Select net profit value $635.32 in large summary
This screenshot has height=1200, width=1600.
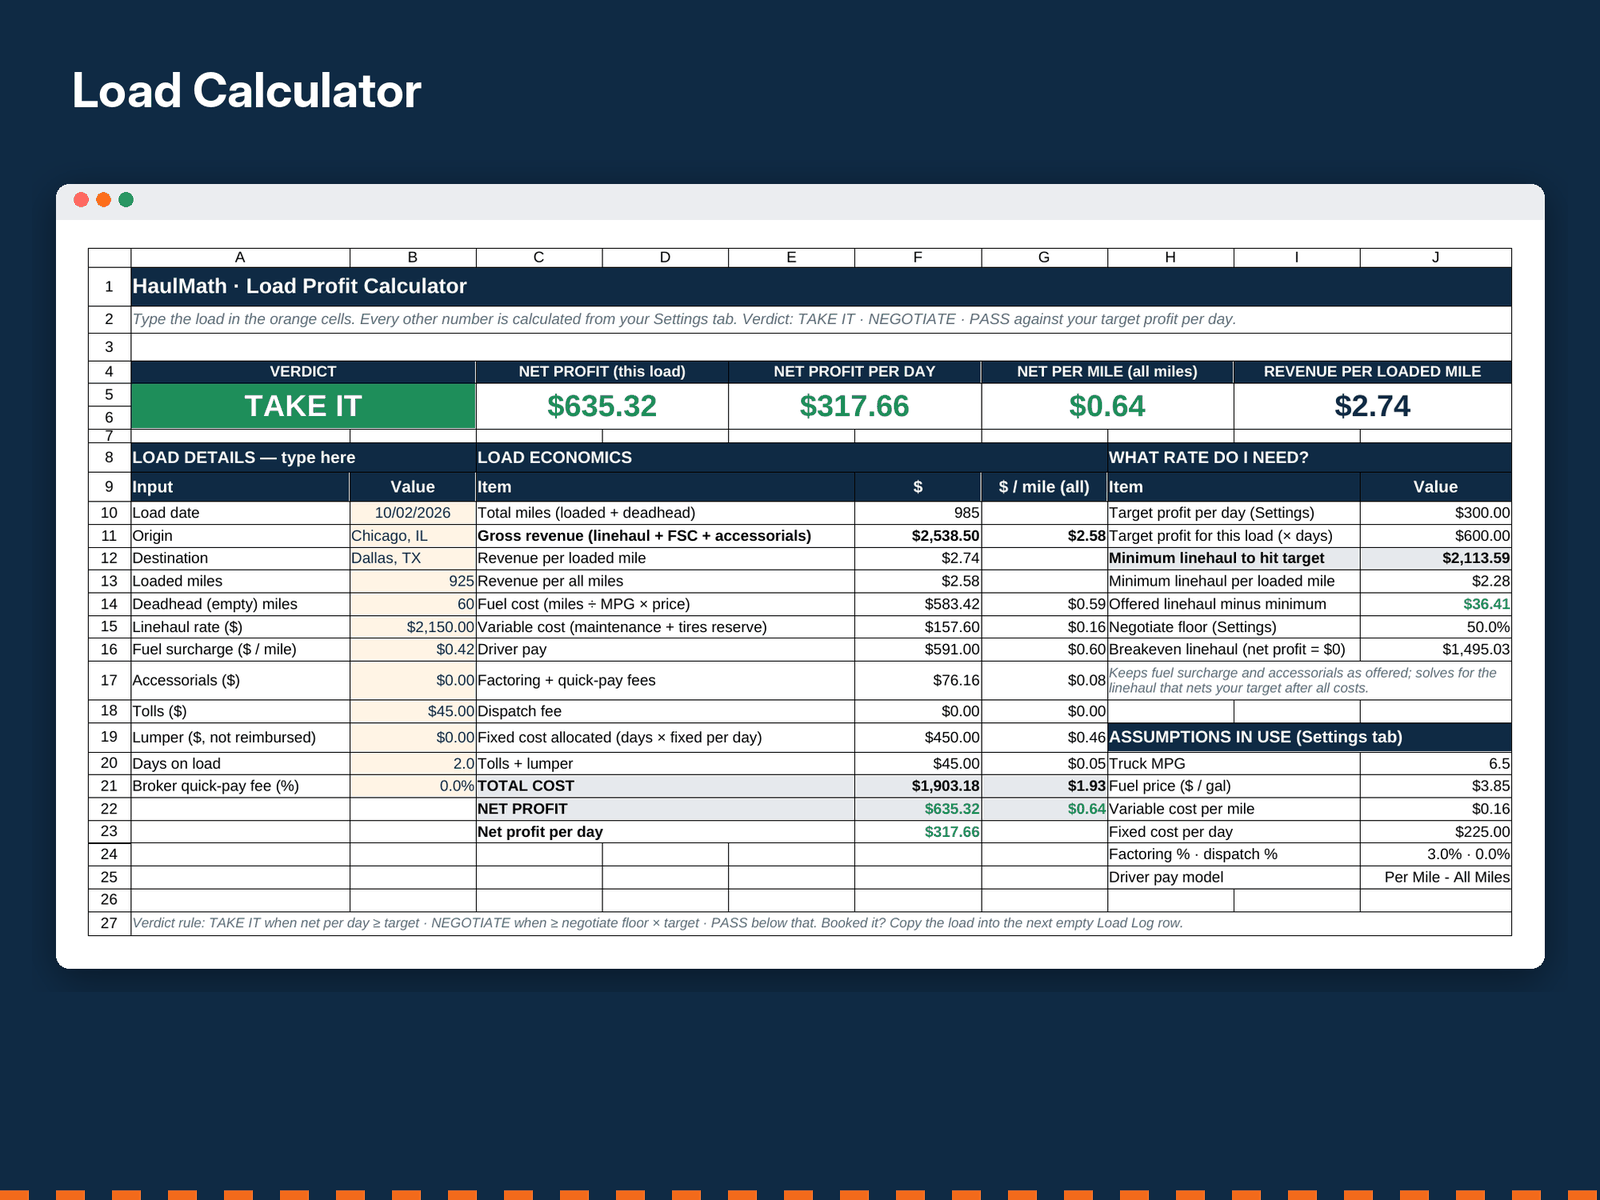pyautogui.click(x=602, y=406)
